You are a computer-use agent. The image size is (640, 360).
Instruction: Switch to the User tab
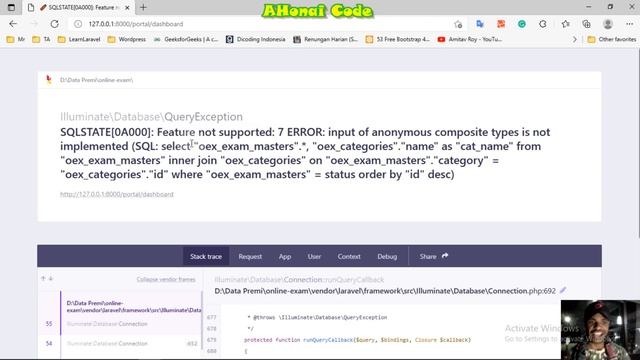314,256
